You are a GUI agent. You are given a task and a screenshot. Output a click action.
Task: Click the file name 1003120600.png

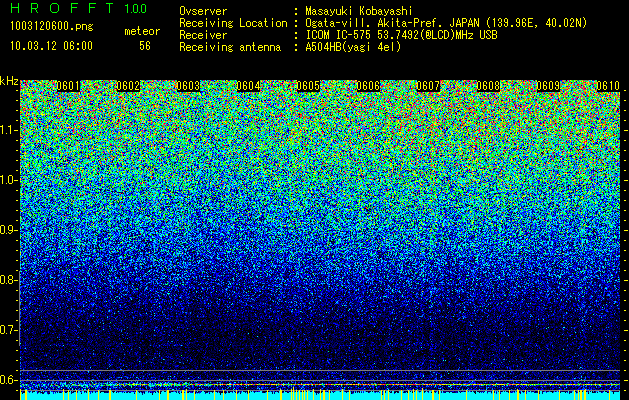click(x=52, y=26)
